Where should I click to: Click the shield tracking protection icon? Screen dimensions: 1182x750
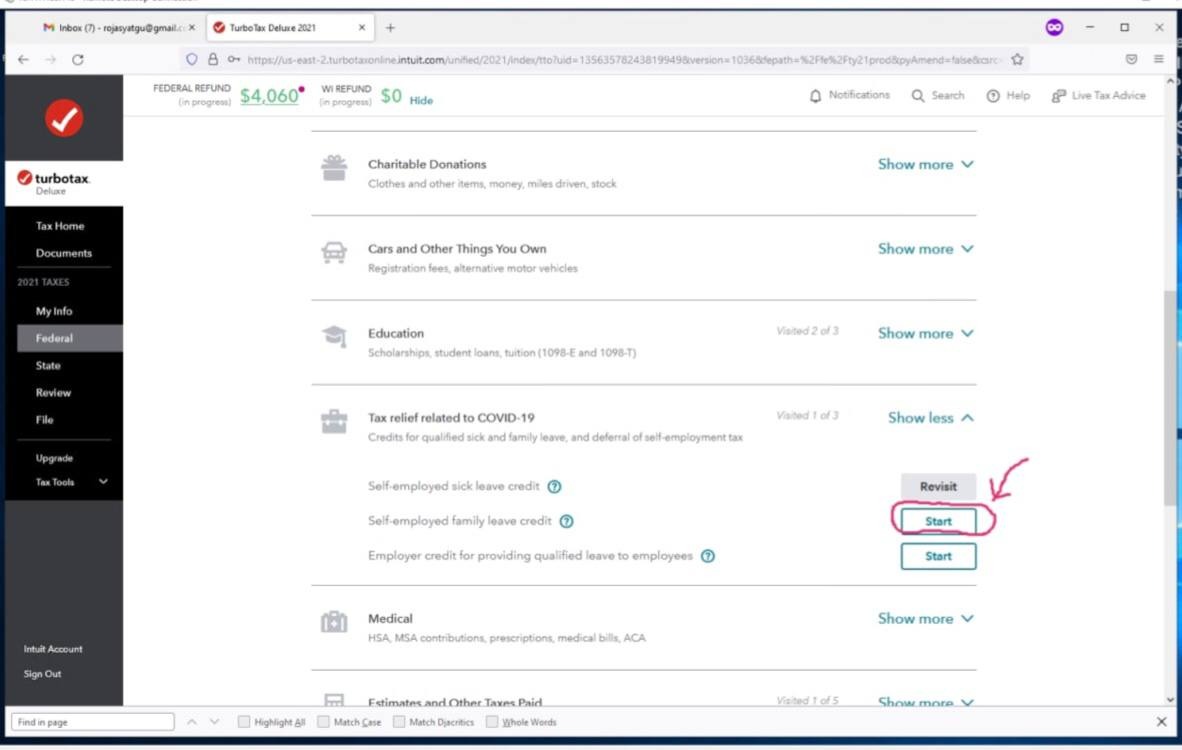191,59
